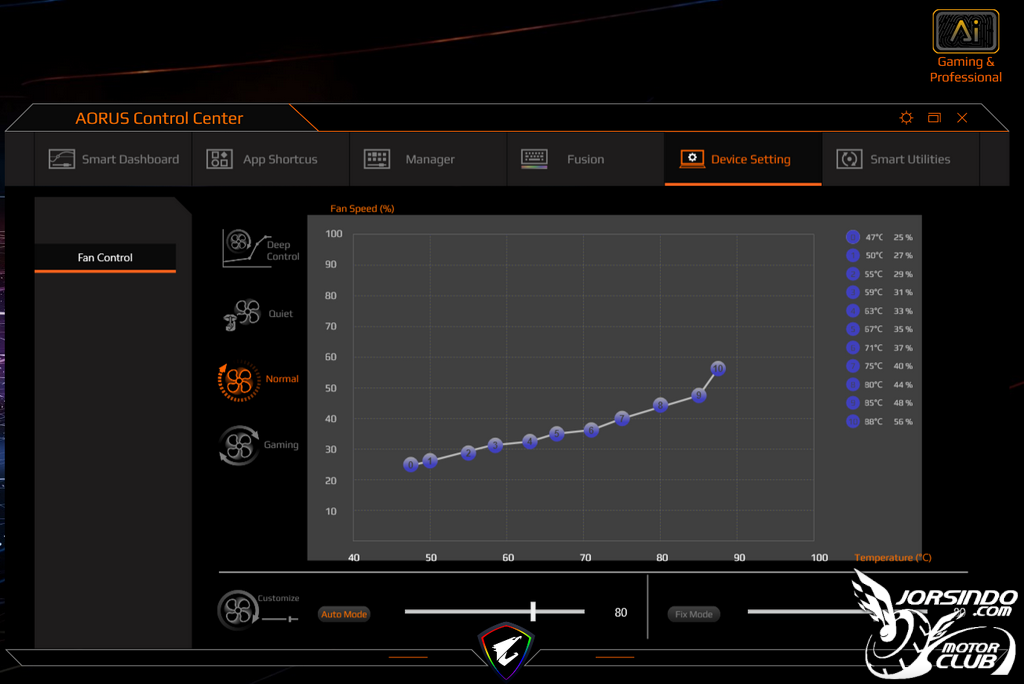Click the Auto Mode value 80
1024x684 pixels.
click(x=620, y=613)
